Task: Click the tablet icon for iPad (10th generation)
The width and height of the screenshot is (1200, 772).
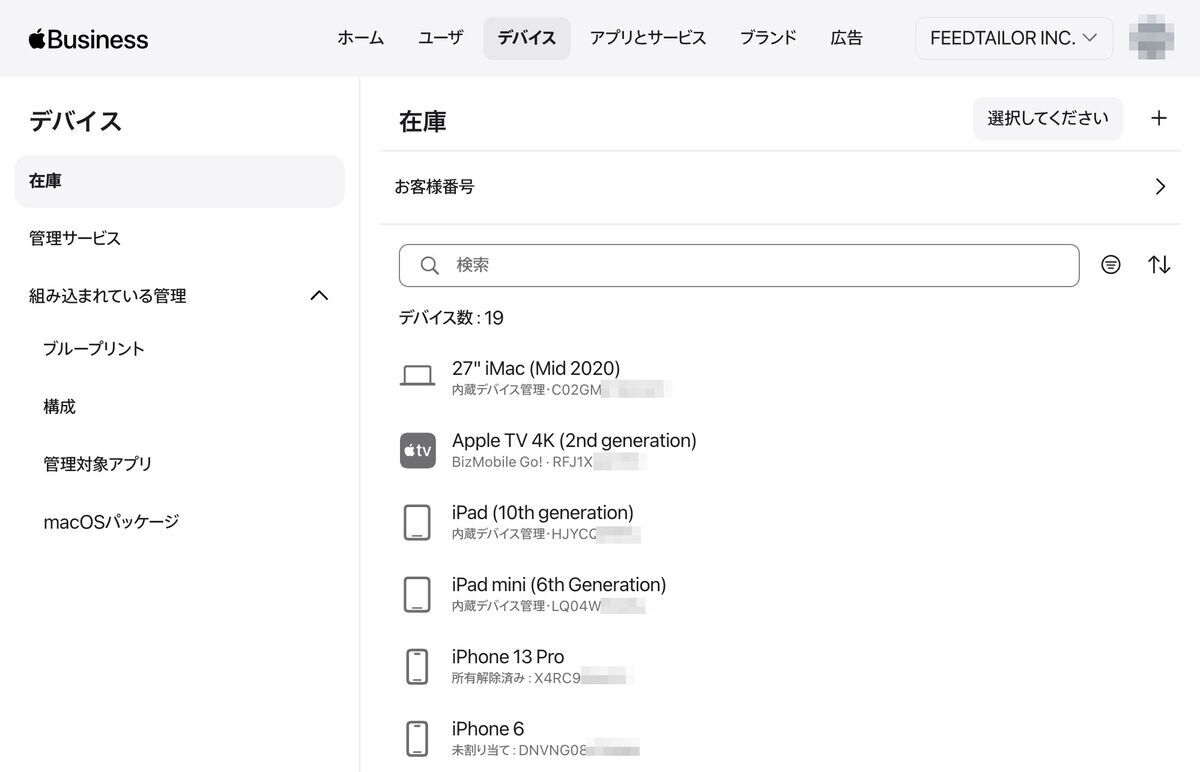Action: coord(417,522)
